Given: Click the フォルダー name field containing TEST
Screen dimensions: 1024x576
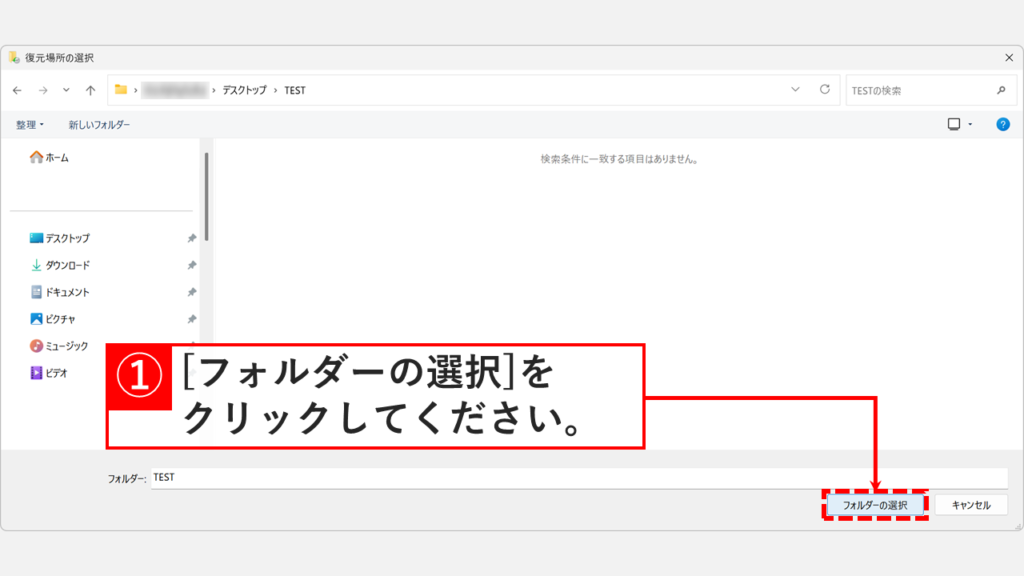Looking at the screenshot, I should (x=579, y=477).
